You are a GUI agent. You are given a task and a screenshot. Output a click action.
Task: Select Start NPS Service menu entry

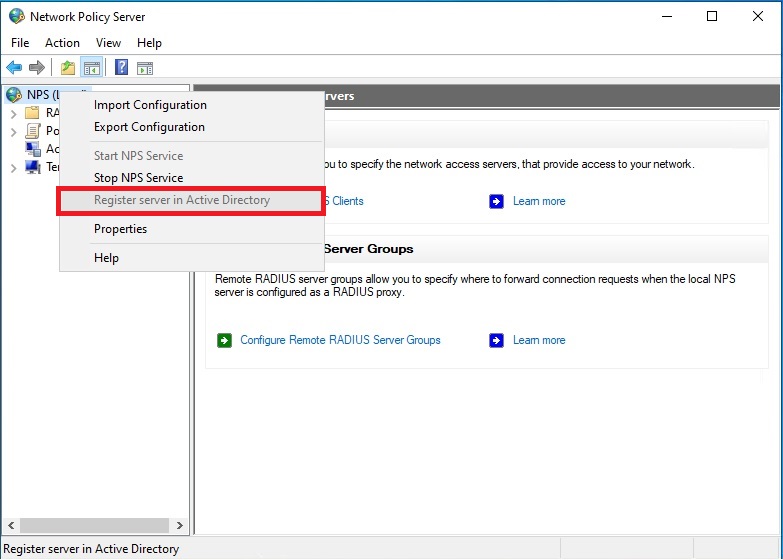pyautogui.click(x=192, y=156)
